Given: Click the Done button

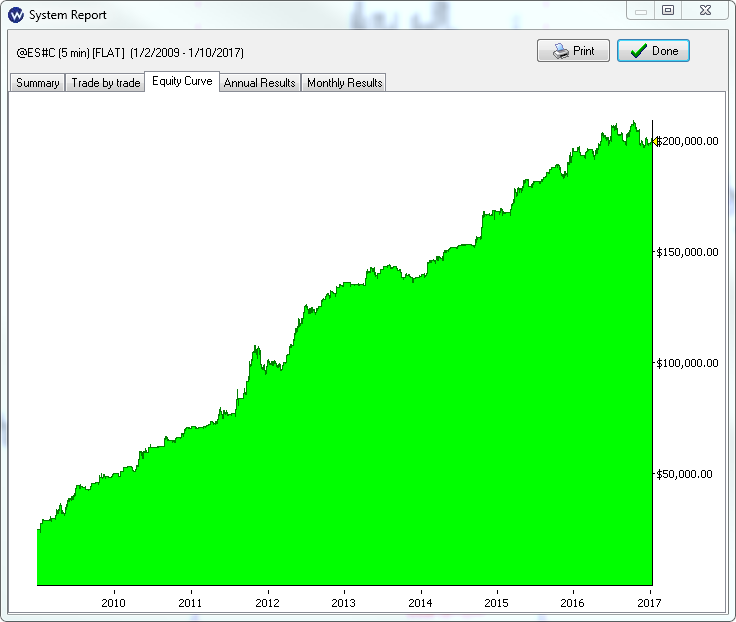Looking at the screenshot, I should tap(653, 51).
